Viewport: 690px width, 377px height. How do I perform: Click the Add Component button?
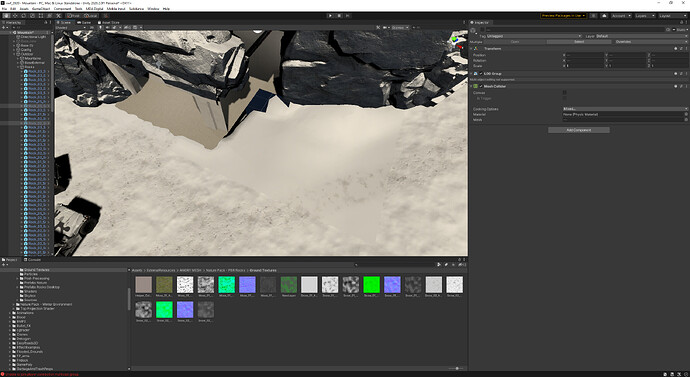point(579,130)
